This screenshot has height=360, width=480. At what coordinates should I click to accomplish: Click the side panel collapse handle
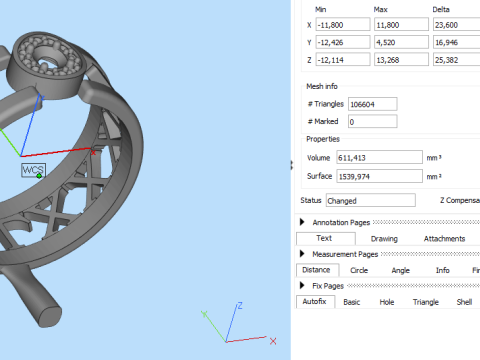pos(292,165)
